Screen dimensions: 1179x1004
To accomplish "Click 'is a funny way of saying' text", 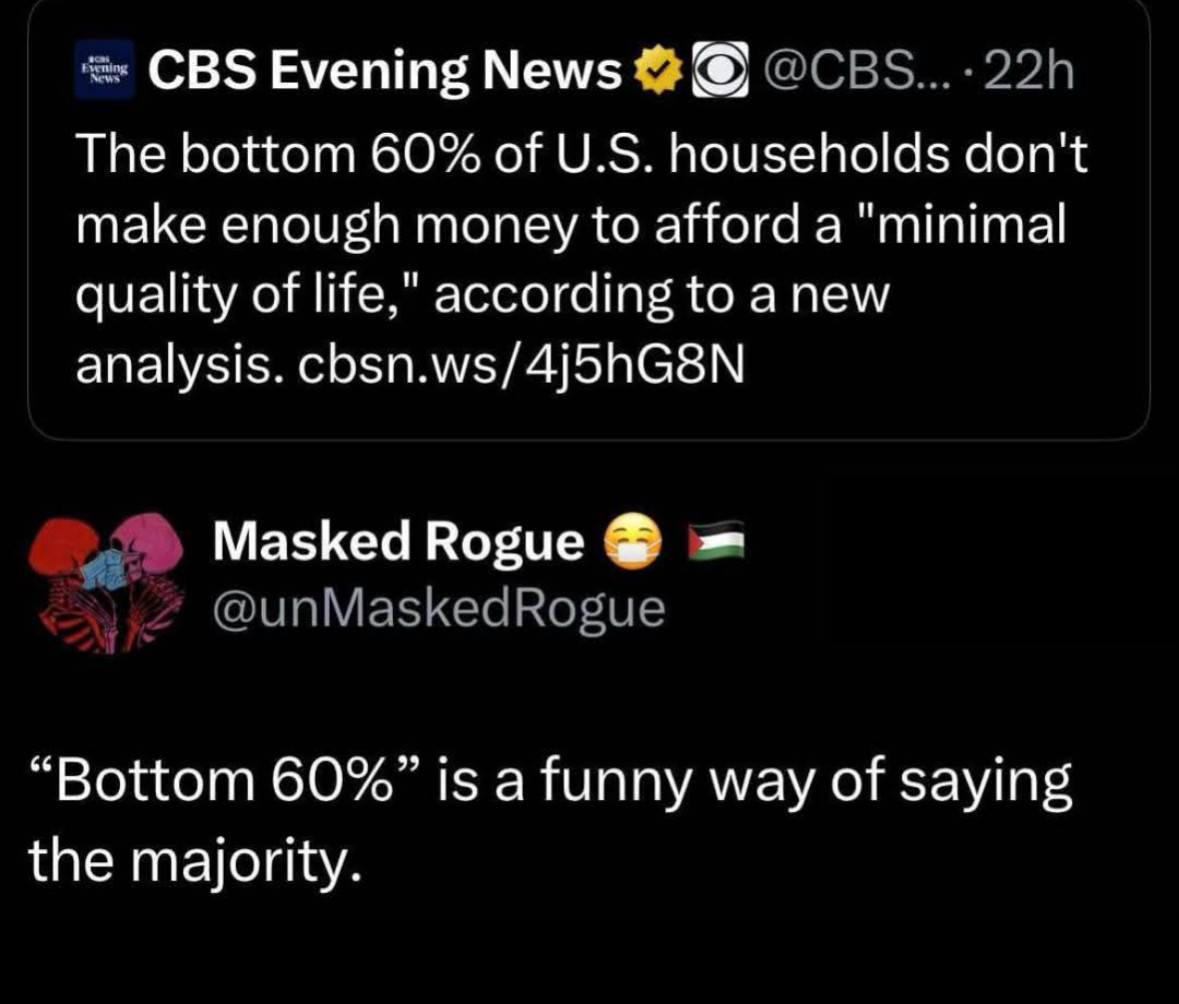I will point(753,782).
